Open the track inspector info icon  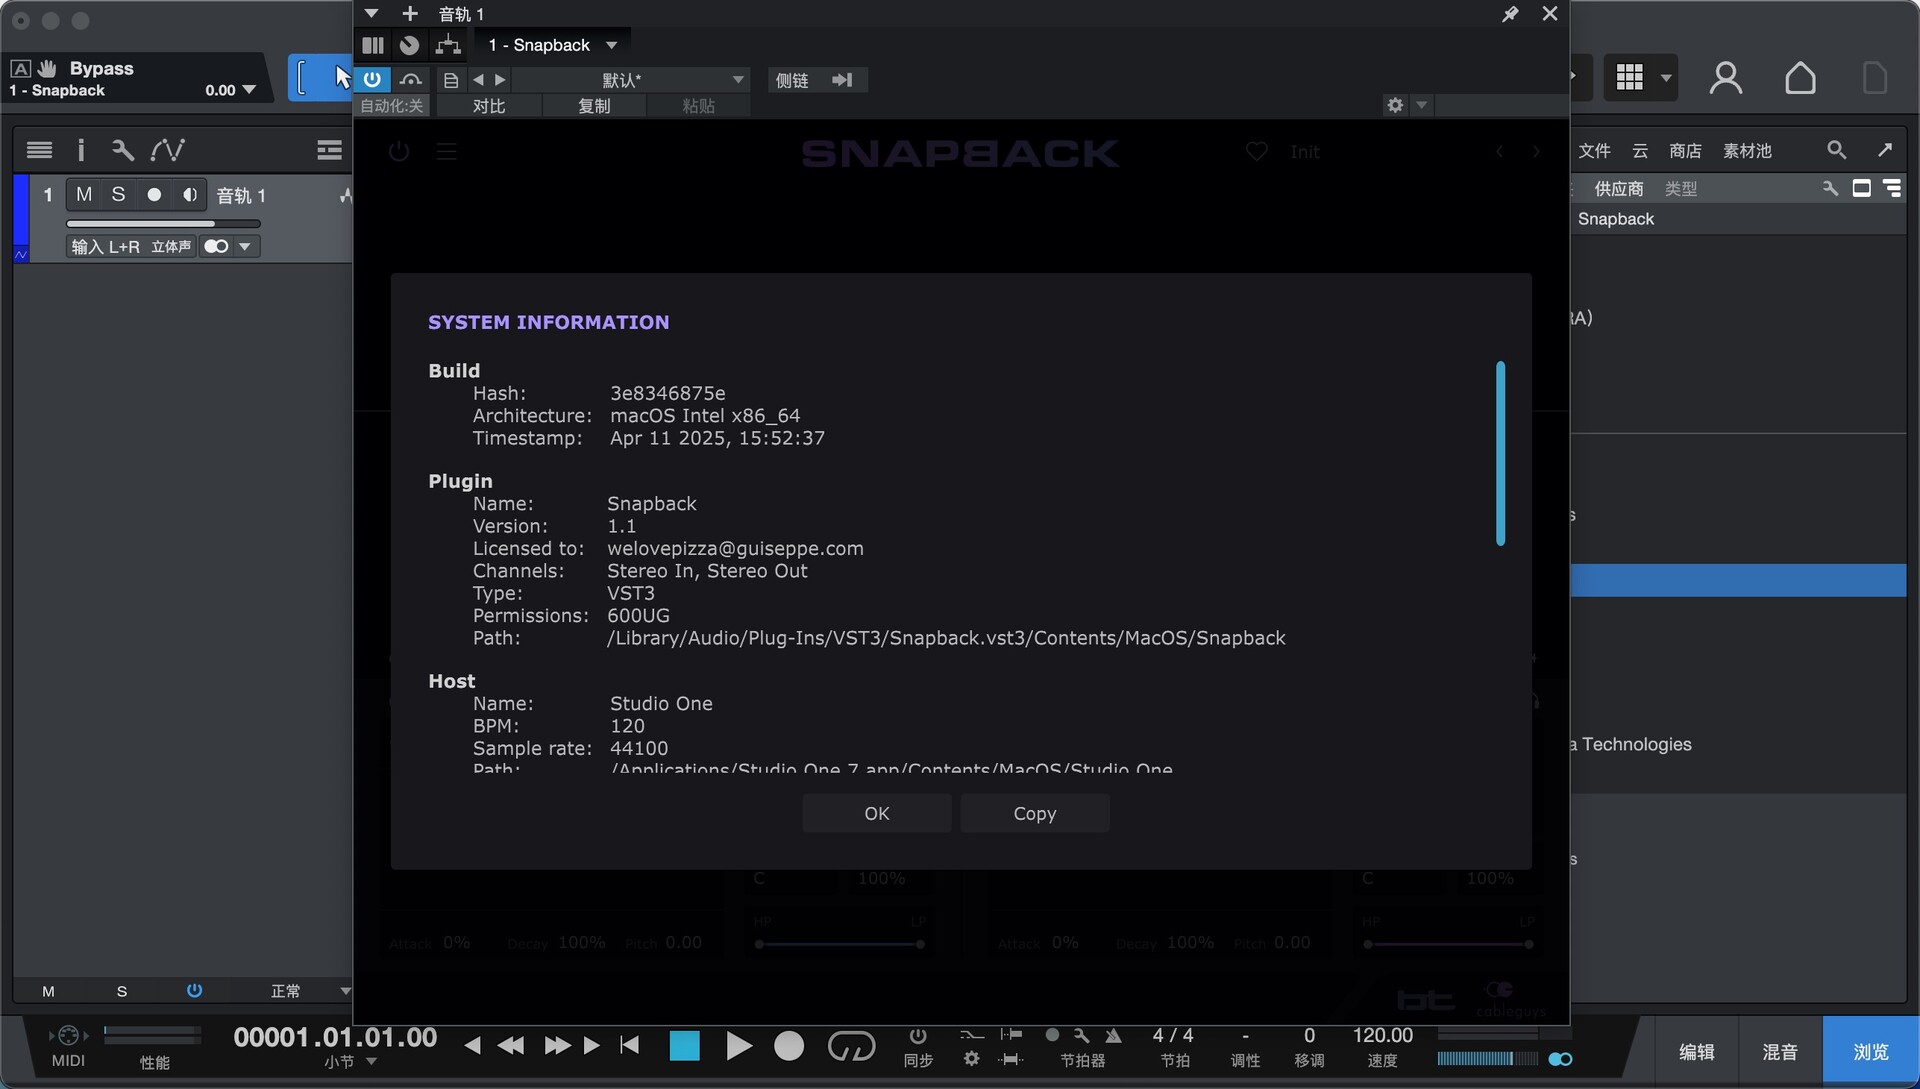click(81, 150)
